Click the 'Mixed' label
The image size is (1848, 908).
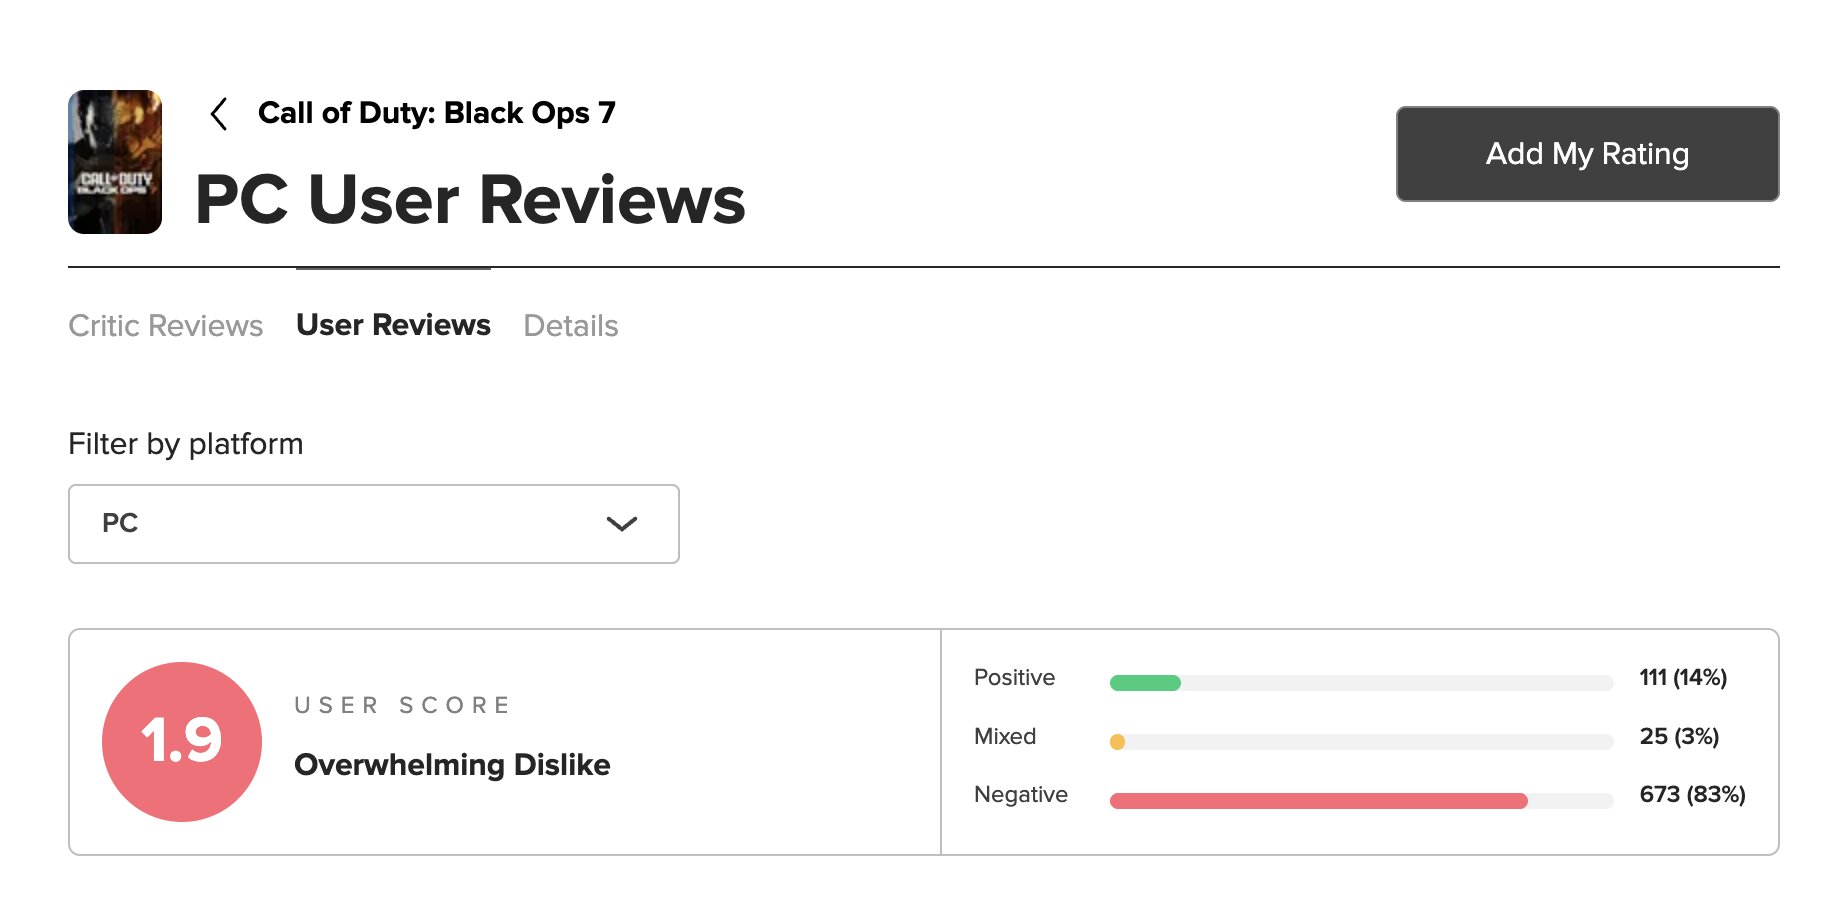point(1005,737)
